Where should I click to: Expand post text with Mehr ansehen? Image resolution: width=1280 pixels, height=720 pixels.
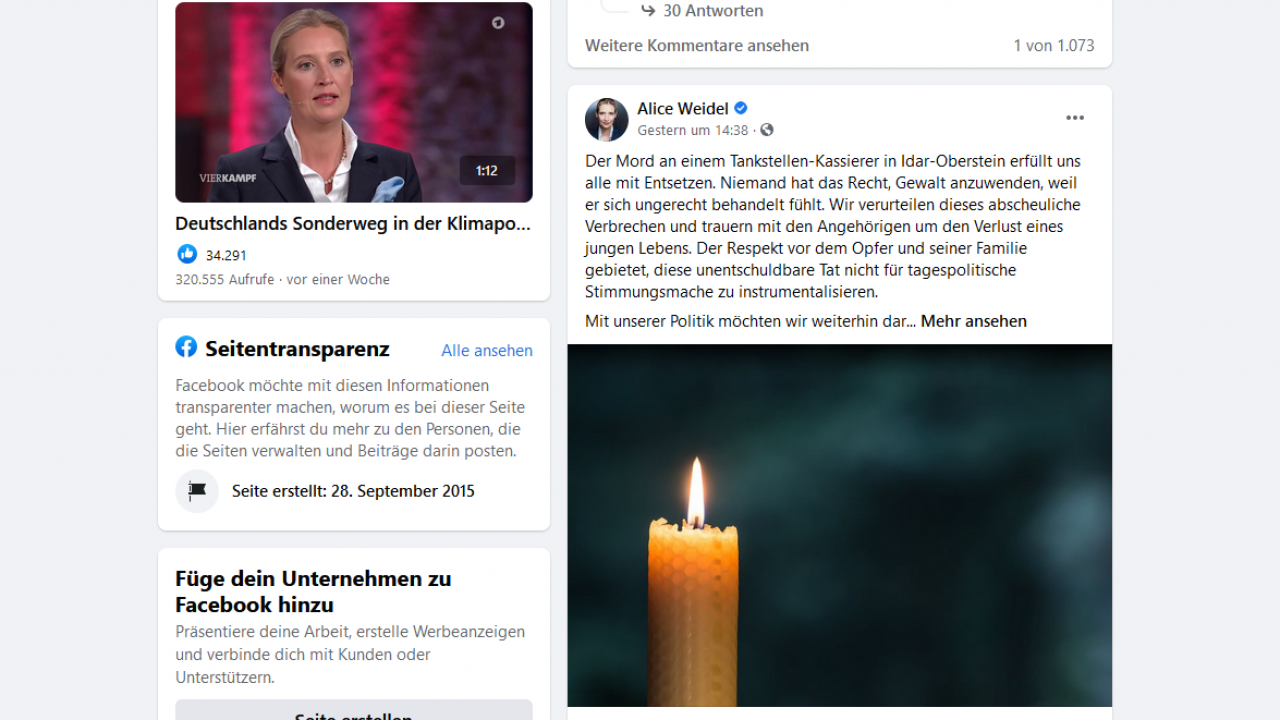tap(974, 321)
